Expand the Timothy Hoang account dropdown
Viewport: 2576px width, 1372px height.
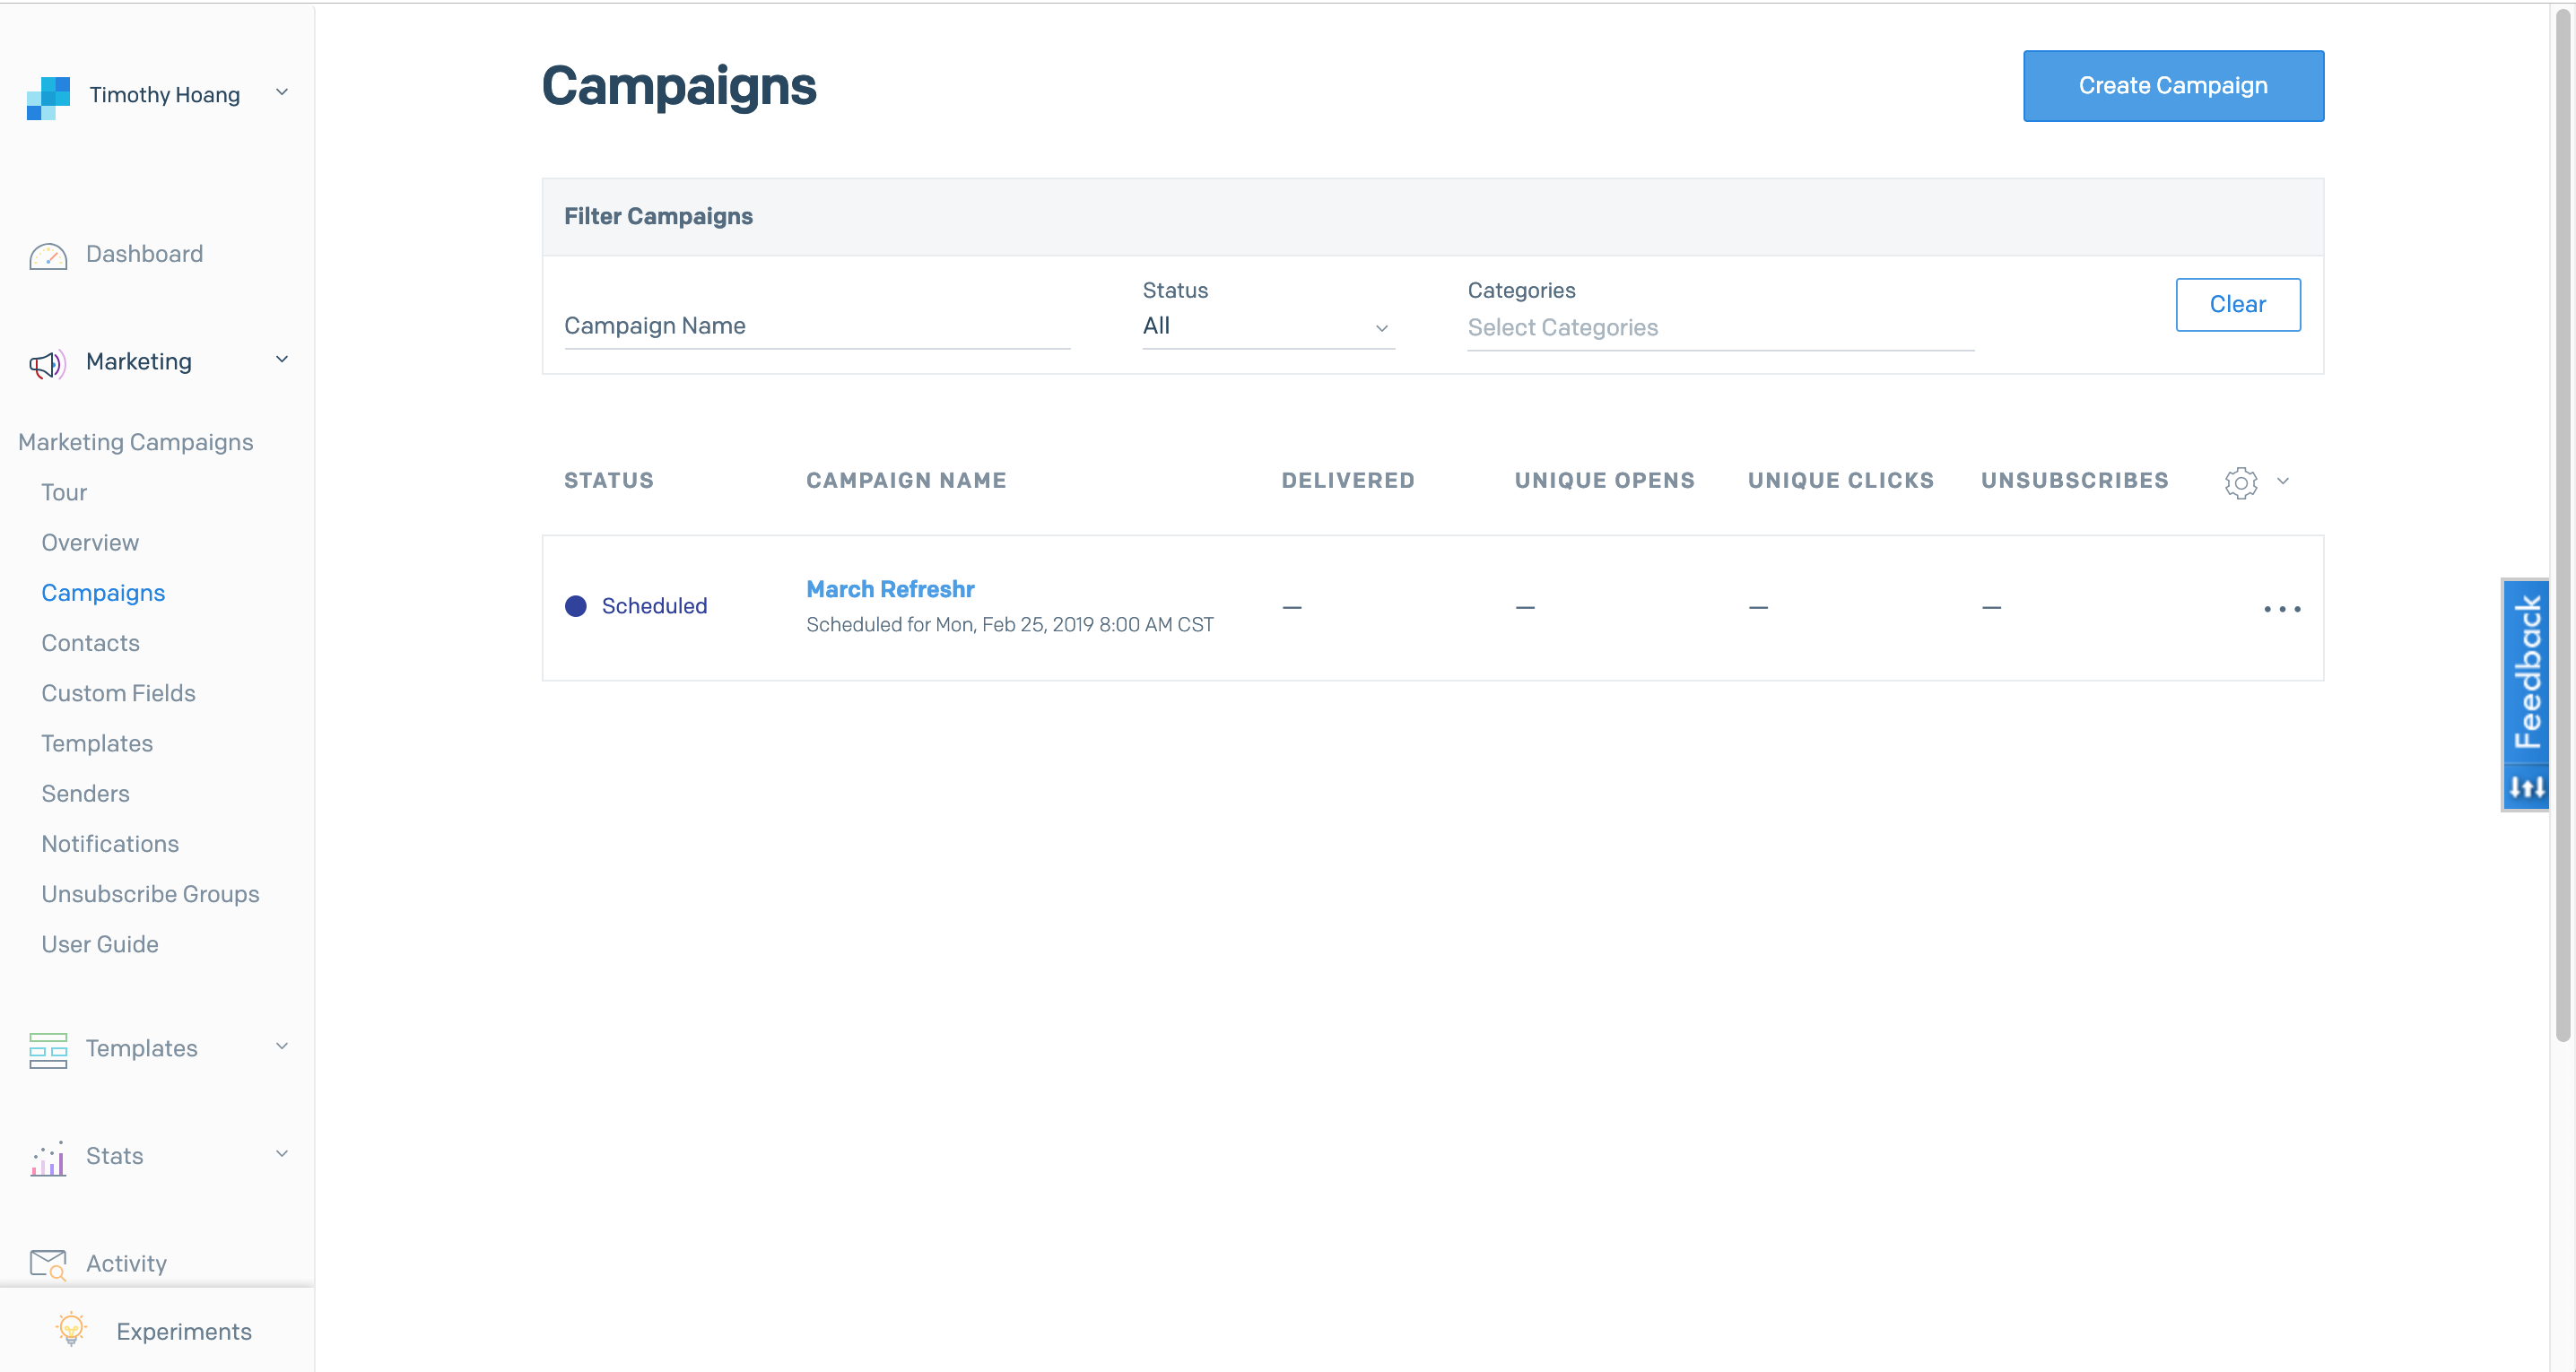tap(282, 93)
